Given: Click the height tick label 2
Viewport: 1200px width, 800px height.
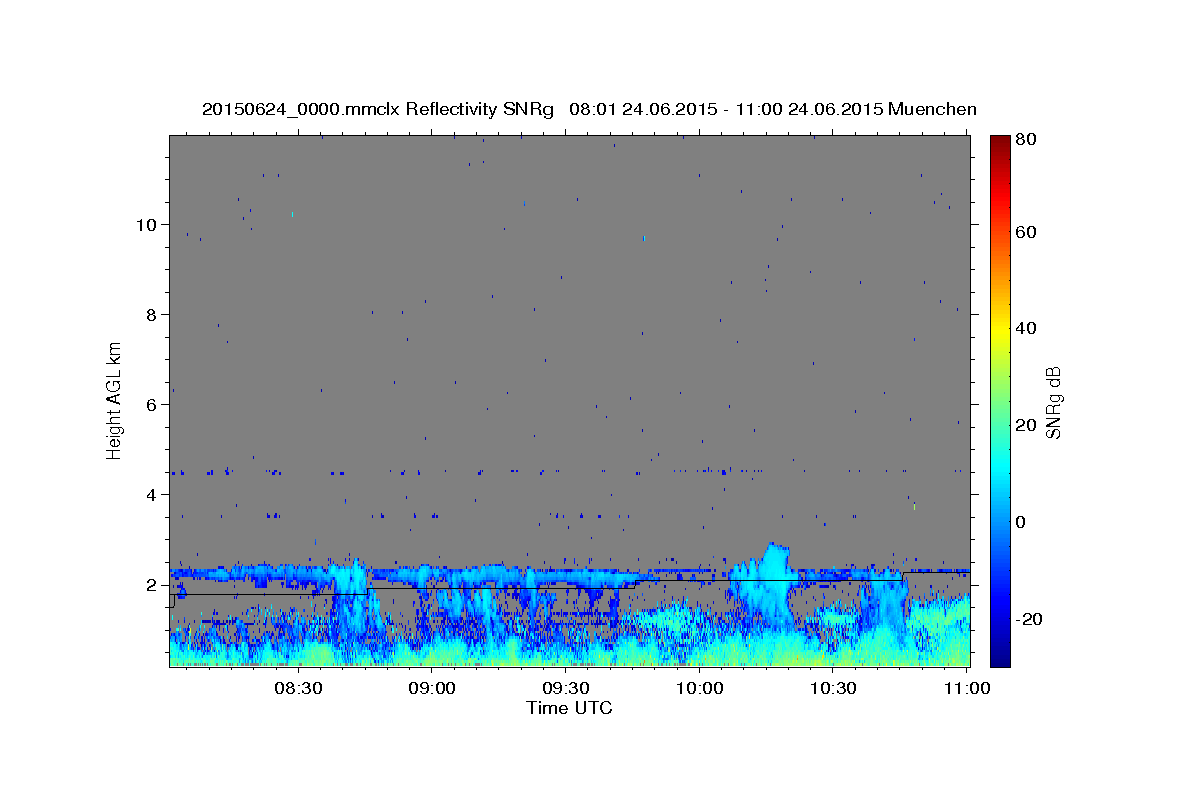Looking at the screenshot, I should point(152,585).
